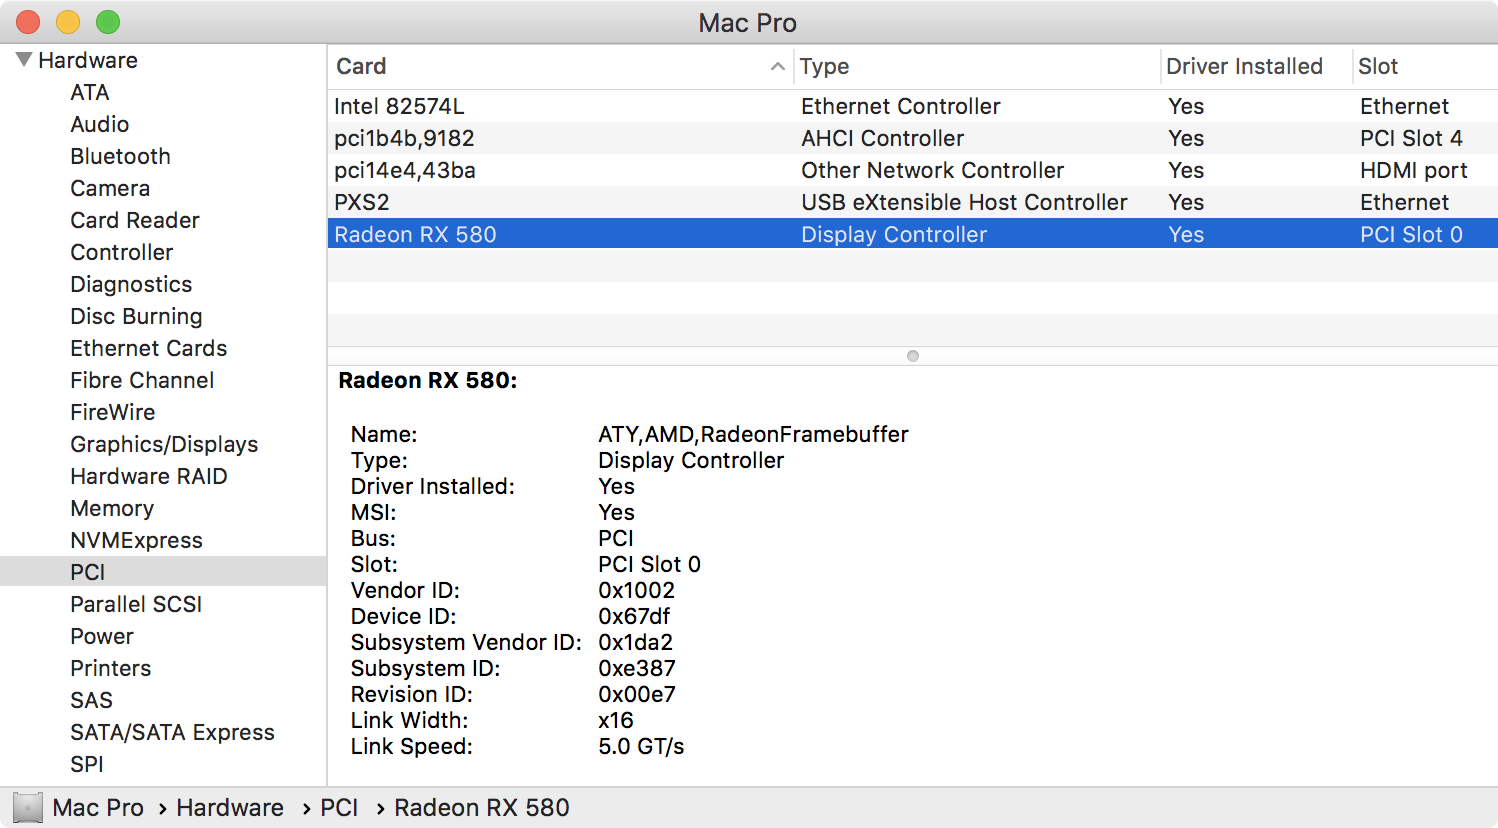
Task: Select the PXS2 USB controller row
Action: click(362, 202)
